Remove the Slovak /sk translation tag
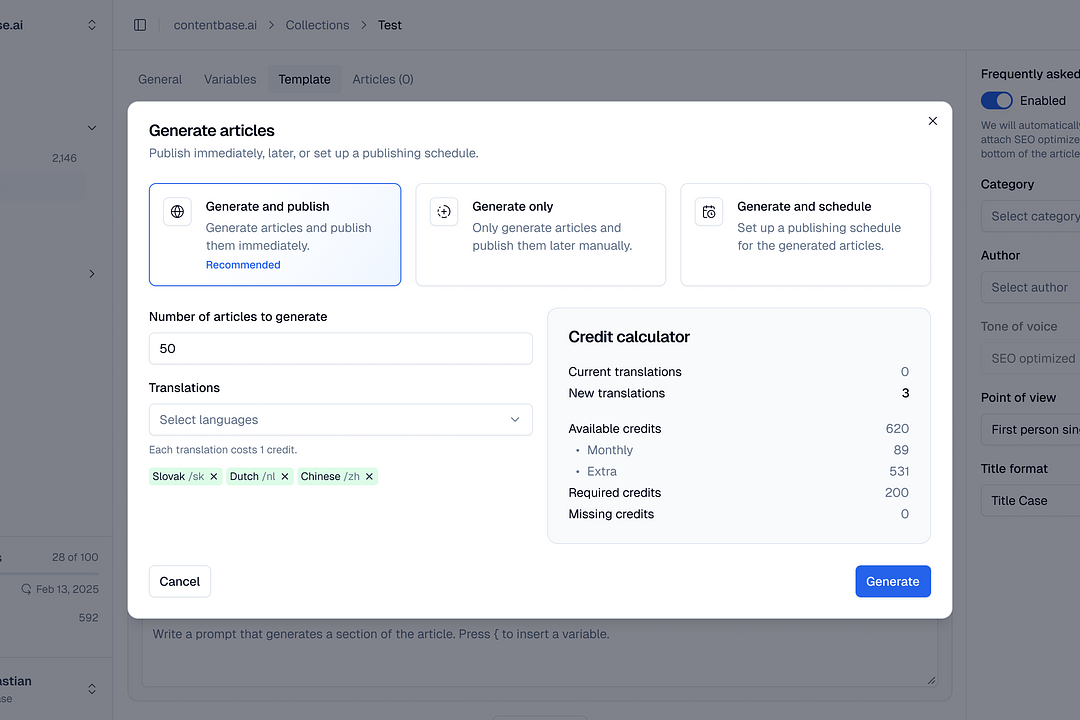Image resolution: width=1080 pixels, height=720 pixels. click(216, 476)
